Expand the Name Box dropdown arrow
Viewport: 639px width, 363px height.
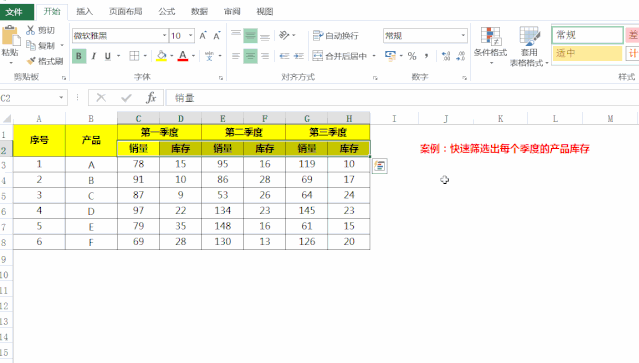click(61, 98)
